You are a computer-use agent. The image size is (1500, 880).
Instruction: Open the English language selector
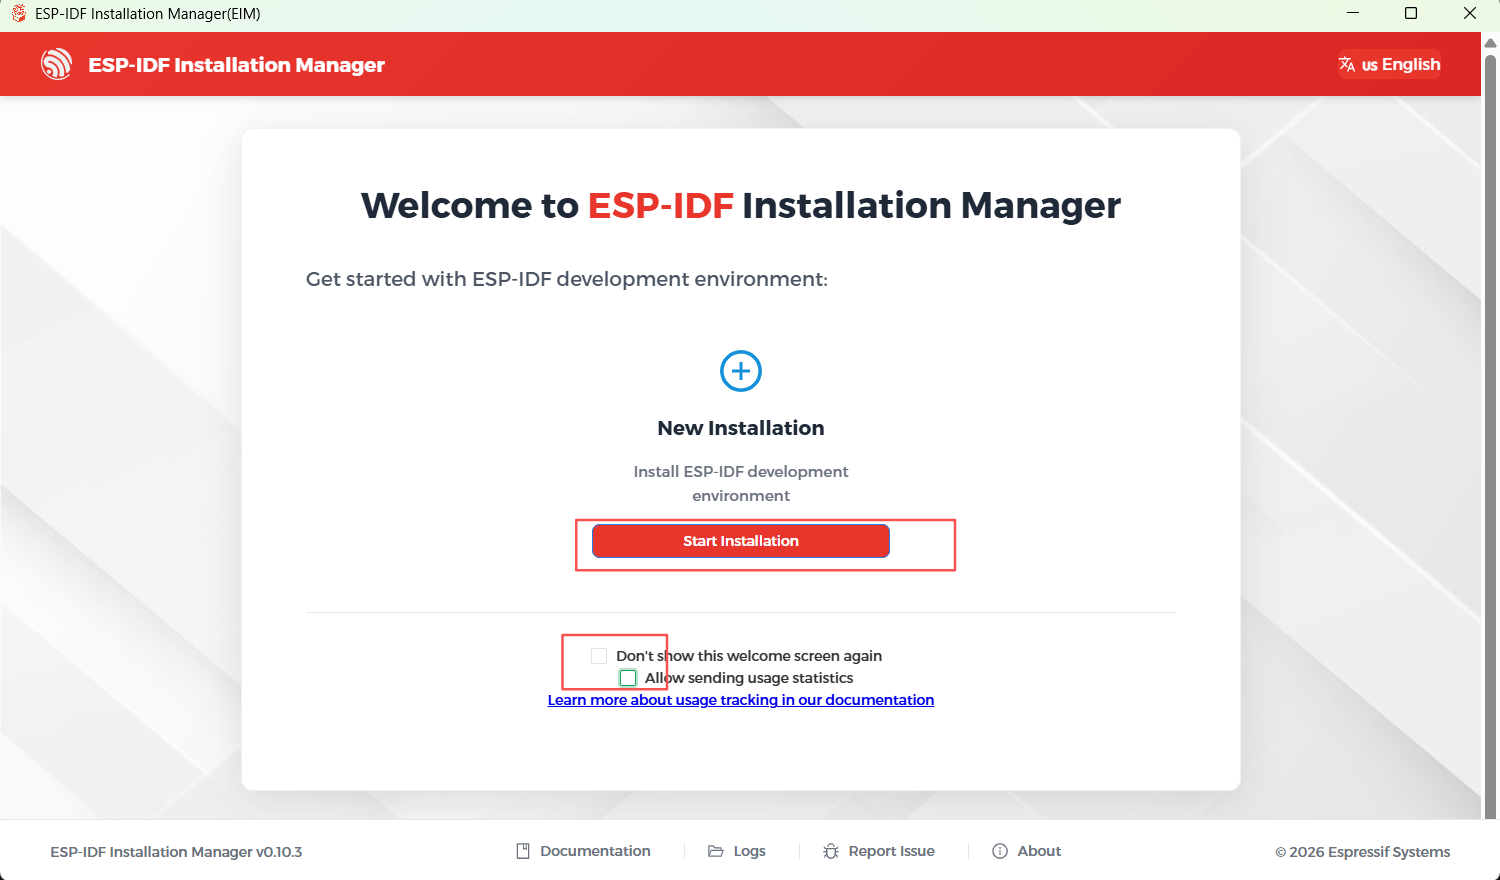(x=1390, y=64)
